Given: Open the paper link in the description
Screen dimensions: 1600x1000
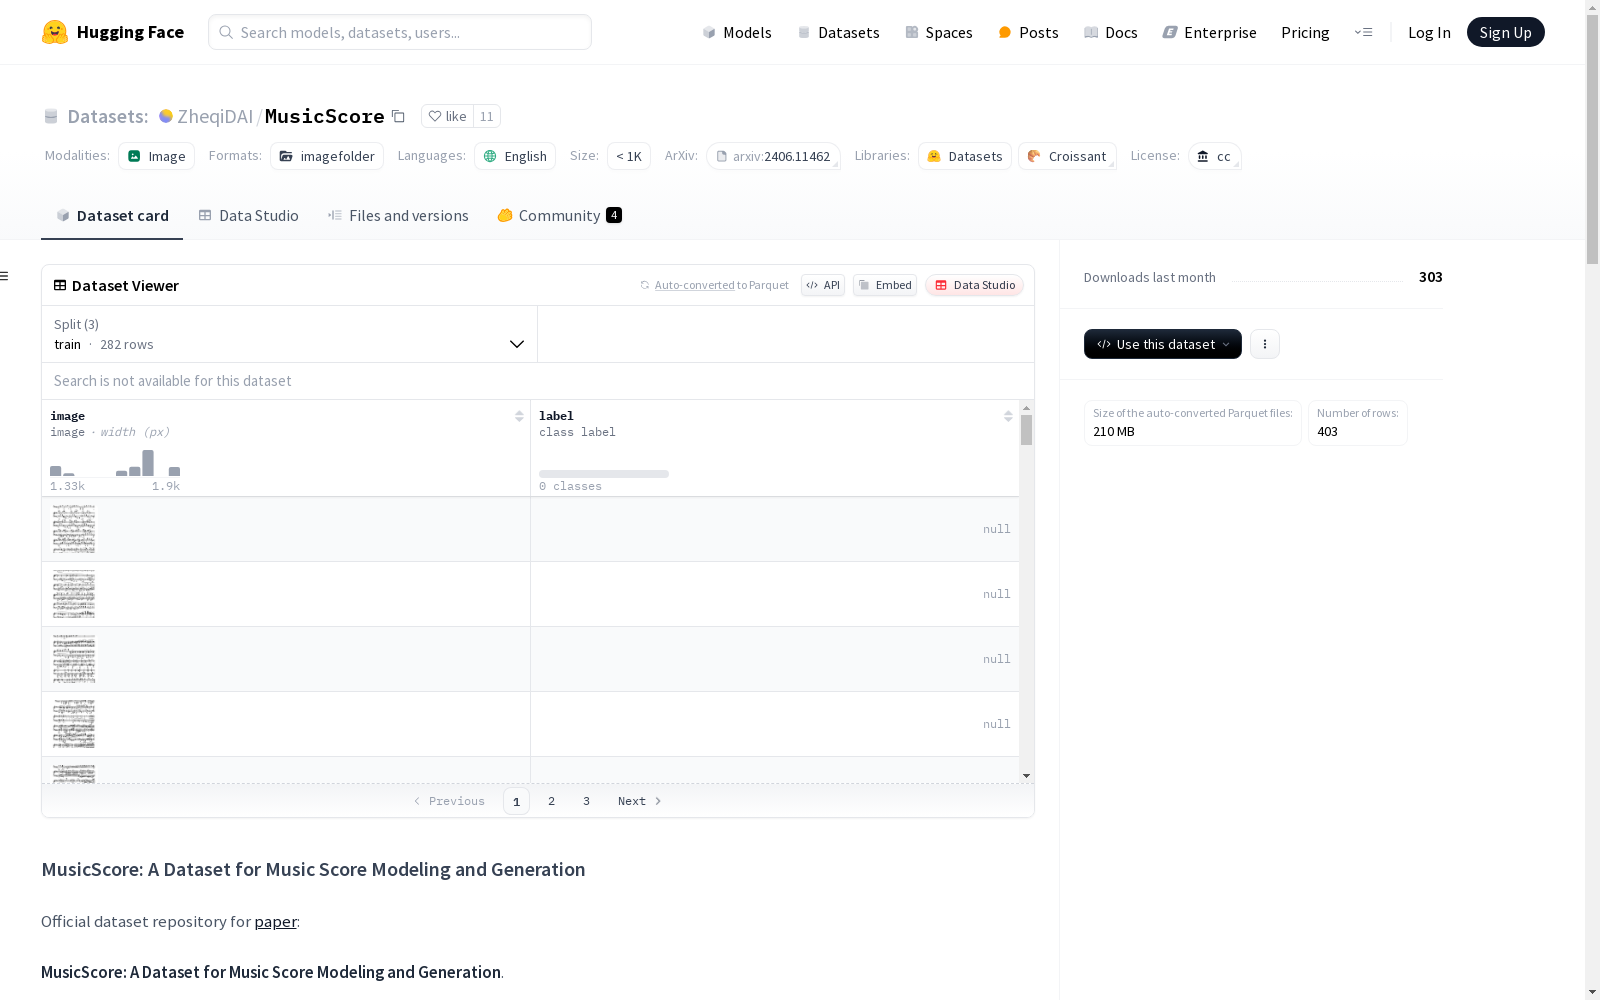Looking at the screenshot, I should coord(275,921).
